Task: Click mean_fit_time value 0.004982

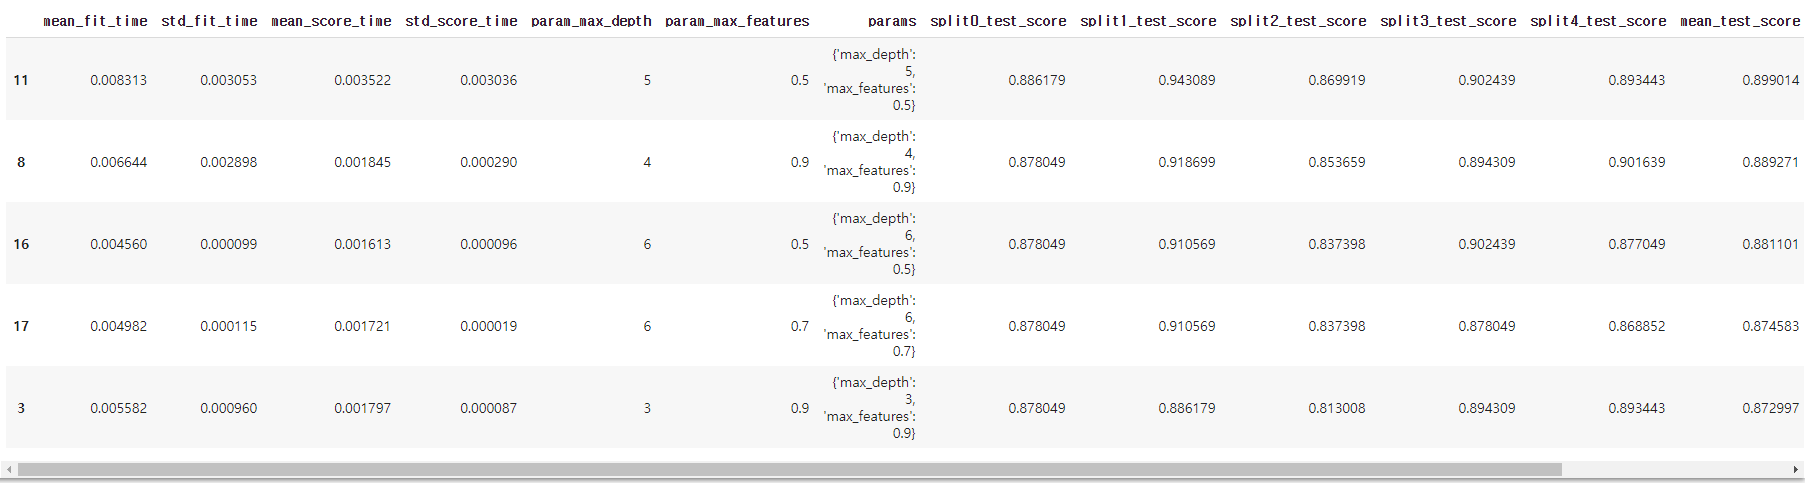Action: (x=118, y=326)
